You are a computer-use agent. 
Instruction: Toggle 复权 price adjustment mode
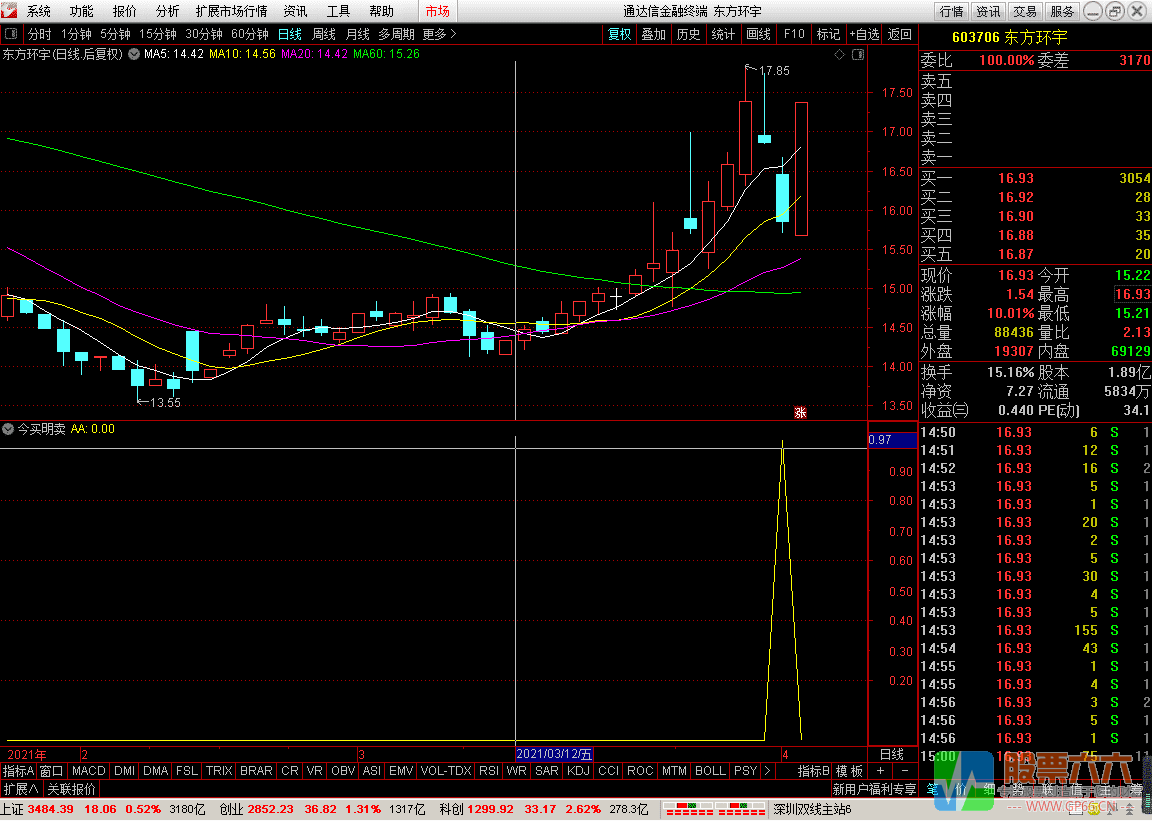point(620,34)
